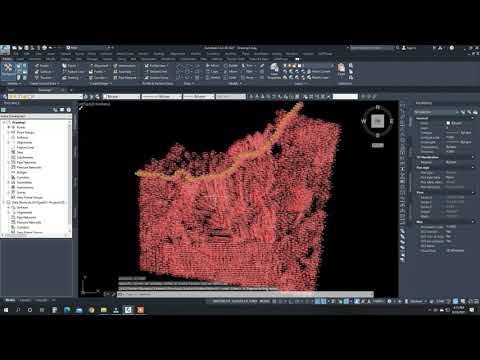Viewport: 480px width, 360px height.
Task: Click the clock in system tray
Action: 459,310
